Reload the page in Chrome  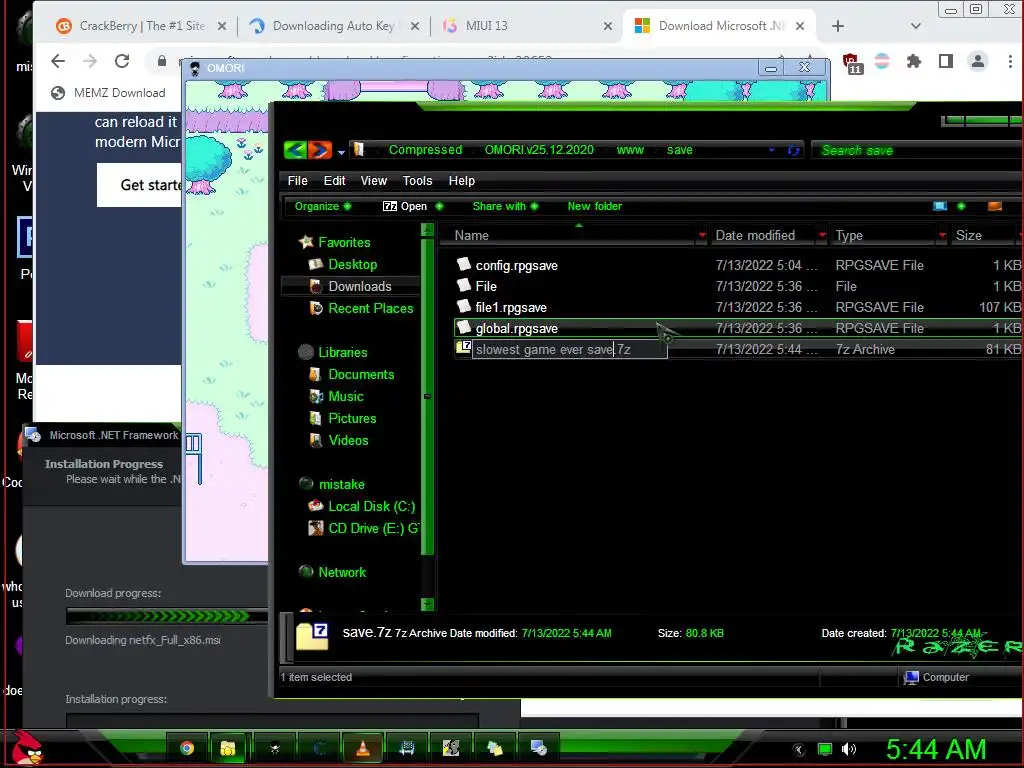pyautogui.click(x=122, y=61)
